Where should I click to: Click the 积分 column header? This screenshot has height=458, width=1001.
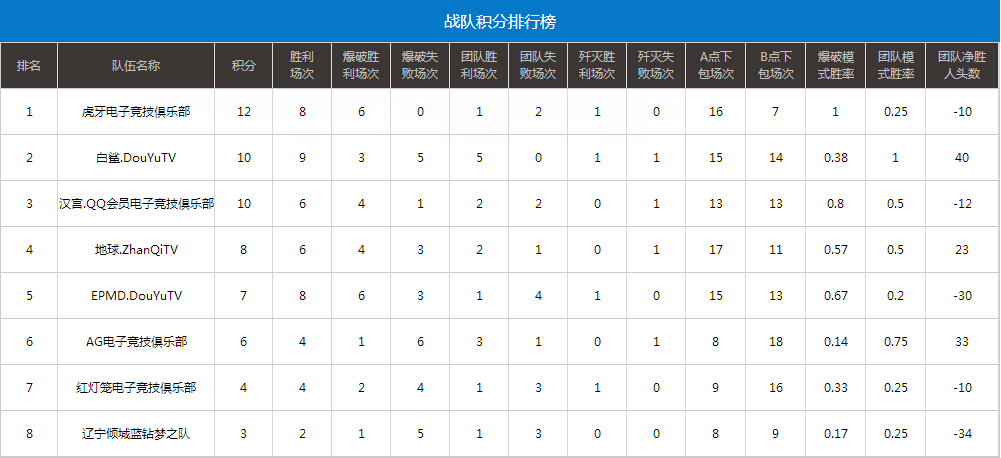click(243, 65)
